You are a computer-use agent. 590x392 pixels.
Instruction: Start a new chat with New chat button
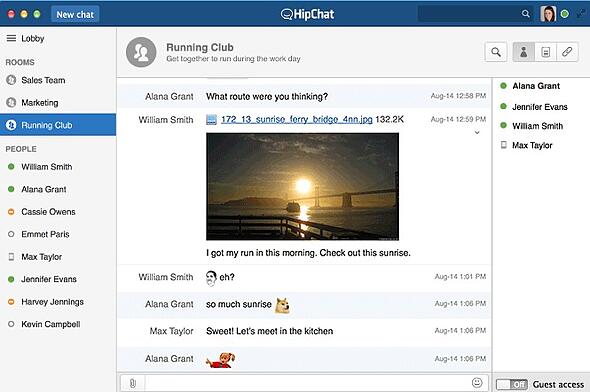(x=75, y=14)
